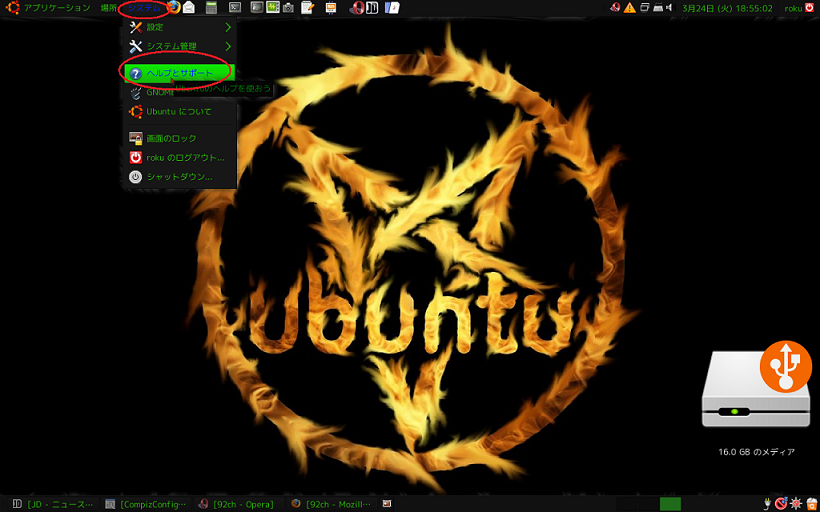
Task: Click the green workspace switcher box
Action: (670, 504)
